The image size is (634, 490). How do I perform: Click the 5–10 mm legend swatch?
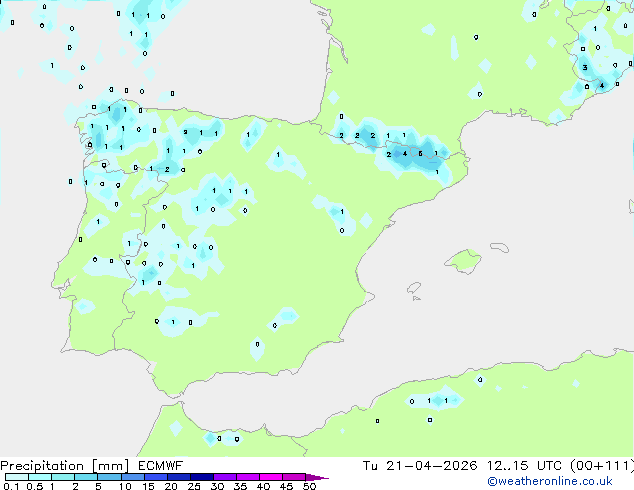pos(109,477)
